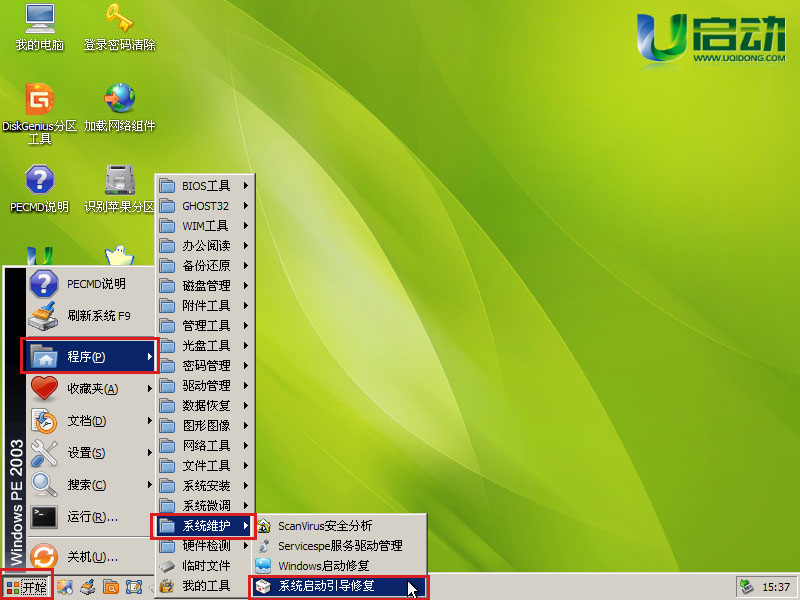Click the blue notepad-frame quick launch icon
The image size is (800, 600).
click(134, 587)
